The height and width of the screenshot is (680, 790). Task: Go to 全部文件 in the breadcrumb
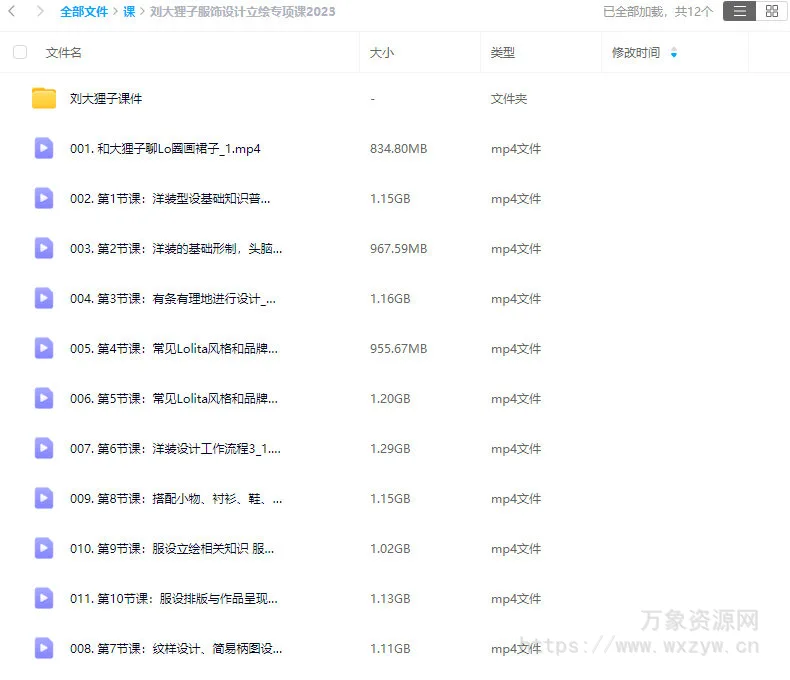(84, 12)
